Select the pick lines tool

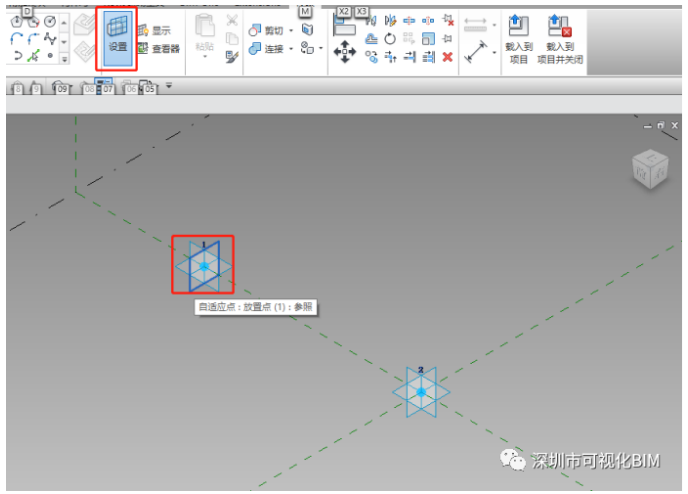pos(33,56)
